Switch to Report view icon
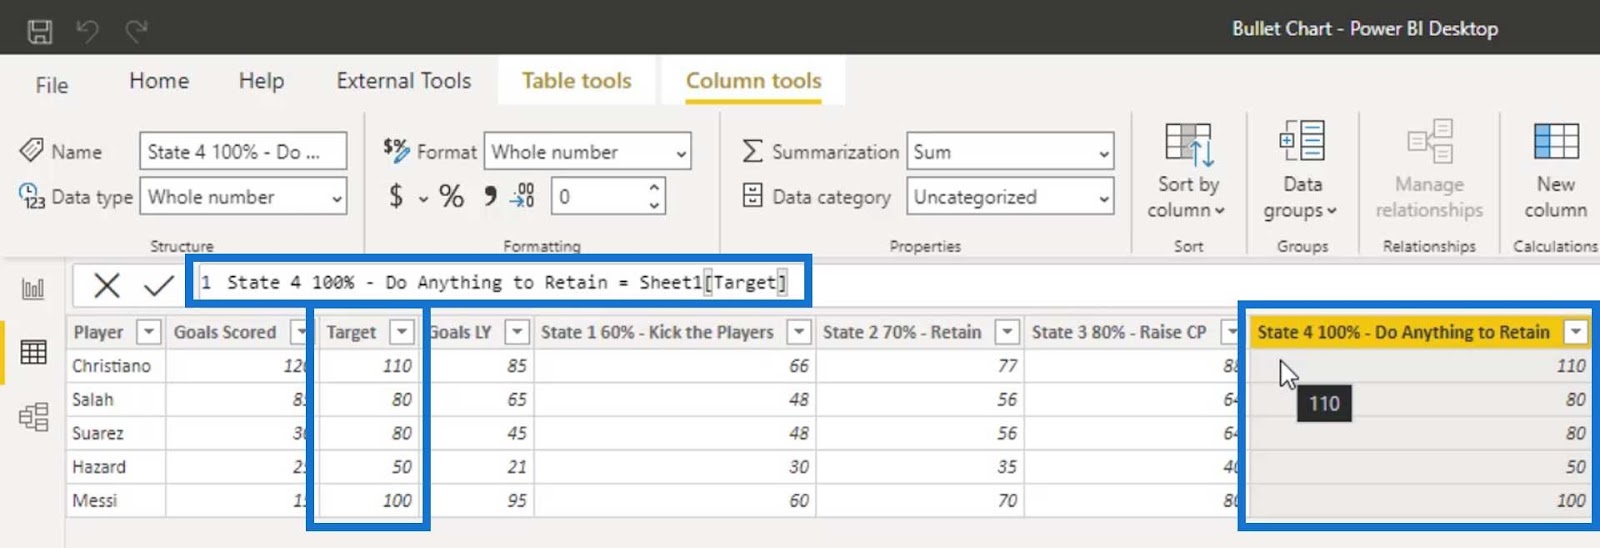 [x=33, y=289]
